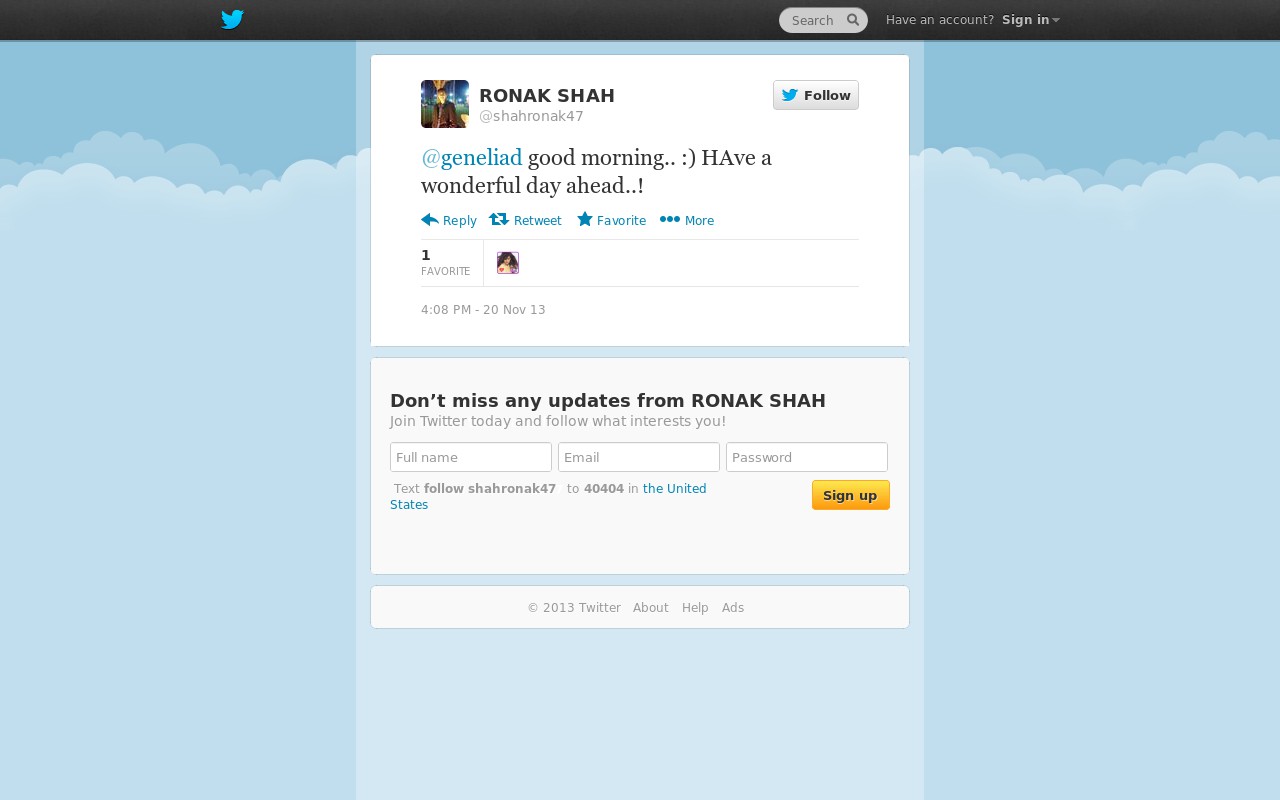Click the @shahronak47 handle
Screen dimensions: 1280x800
point(531,116)
